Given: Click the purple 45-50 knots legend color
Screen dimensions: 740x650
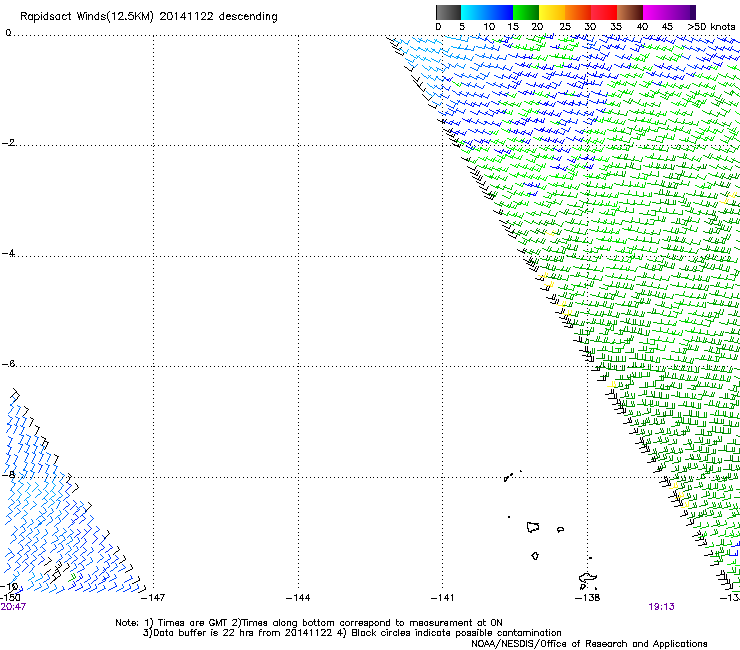Looking at the screenshot, I should click(682, 12).
